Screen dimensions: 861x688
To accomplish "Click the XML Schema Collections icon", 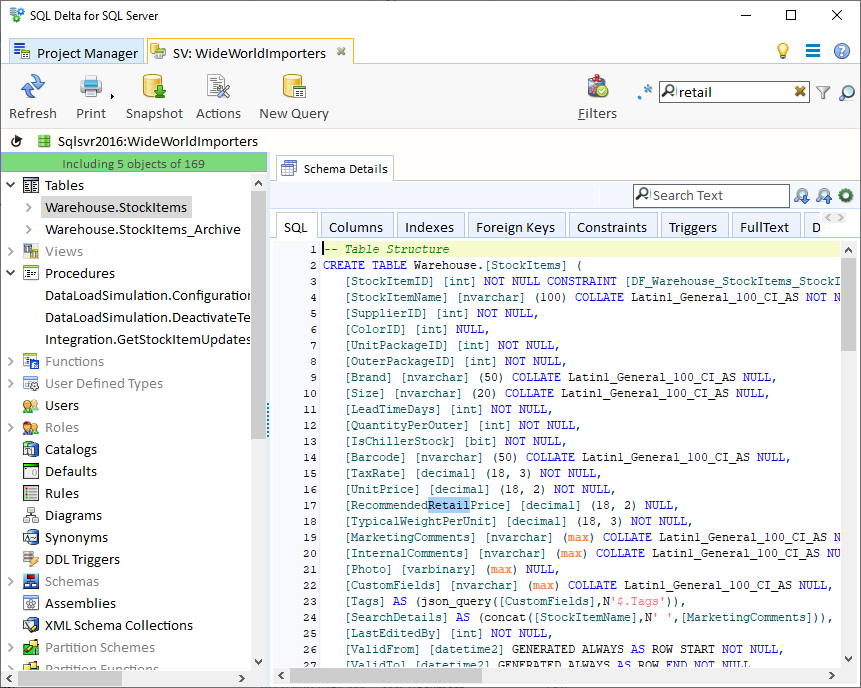I will (31, 625).
